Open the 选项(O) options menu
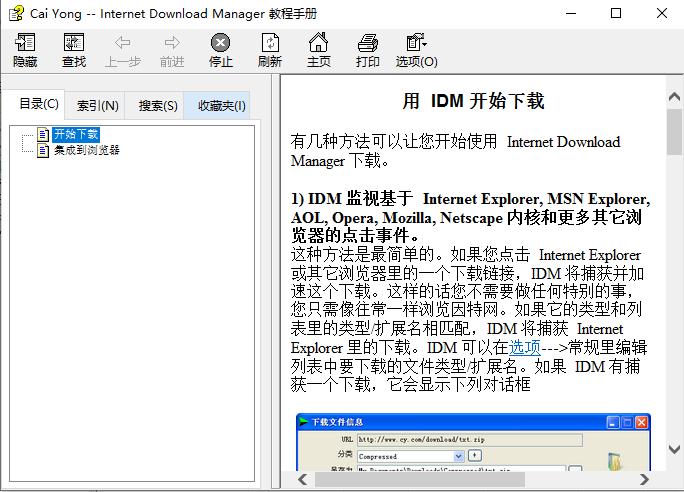The height and width of the screenshot is (492, 684). click(417, 50)
